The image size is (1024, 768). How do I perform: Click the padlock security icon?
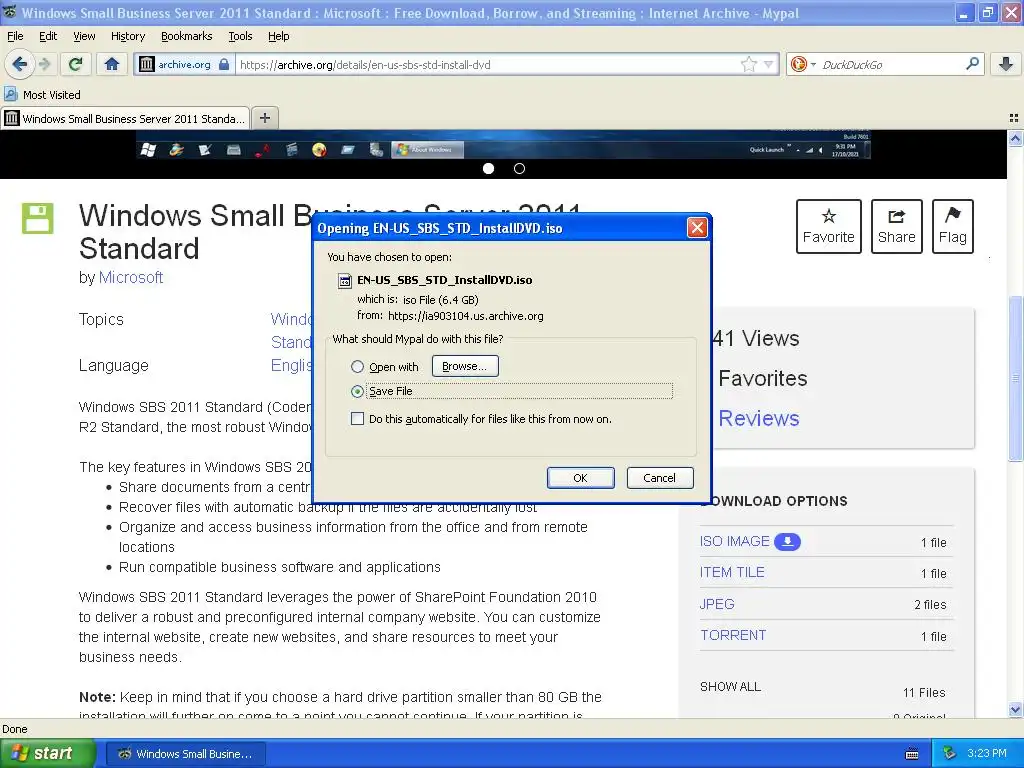tap(224, 64)
